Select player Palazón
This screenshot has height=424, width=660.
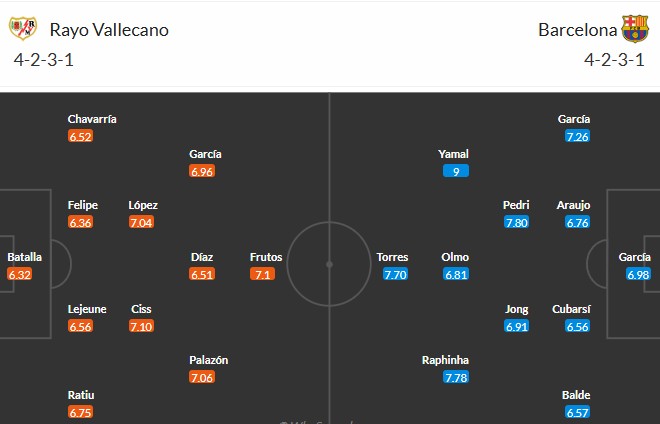[209, 360]
